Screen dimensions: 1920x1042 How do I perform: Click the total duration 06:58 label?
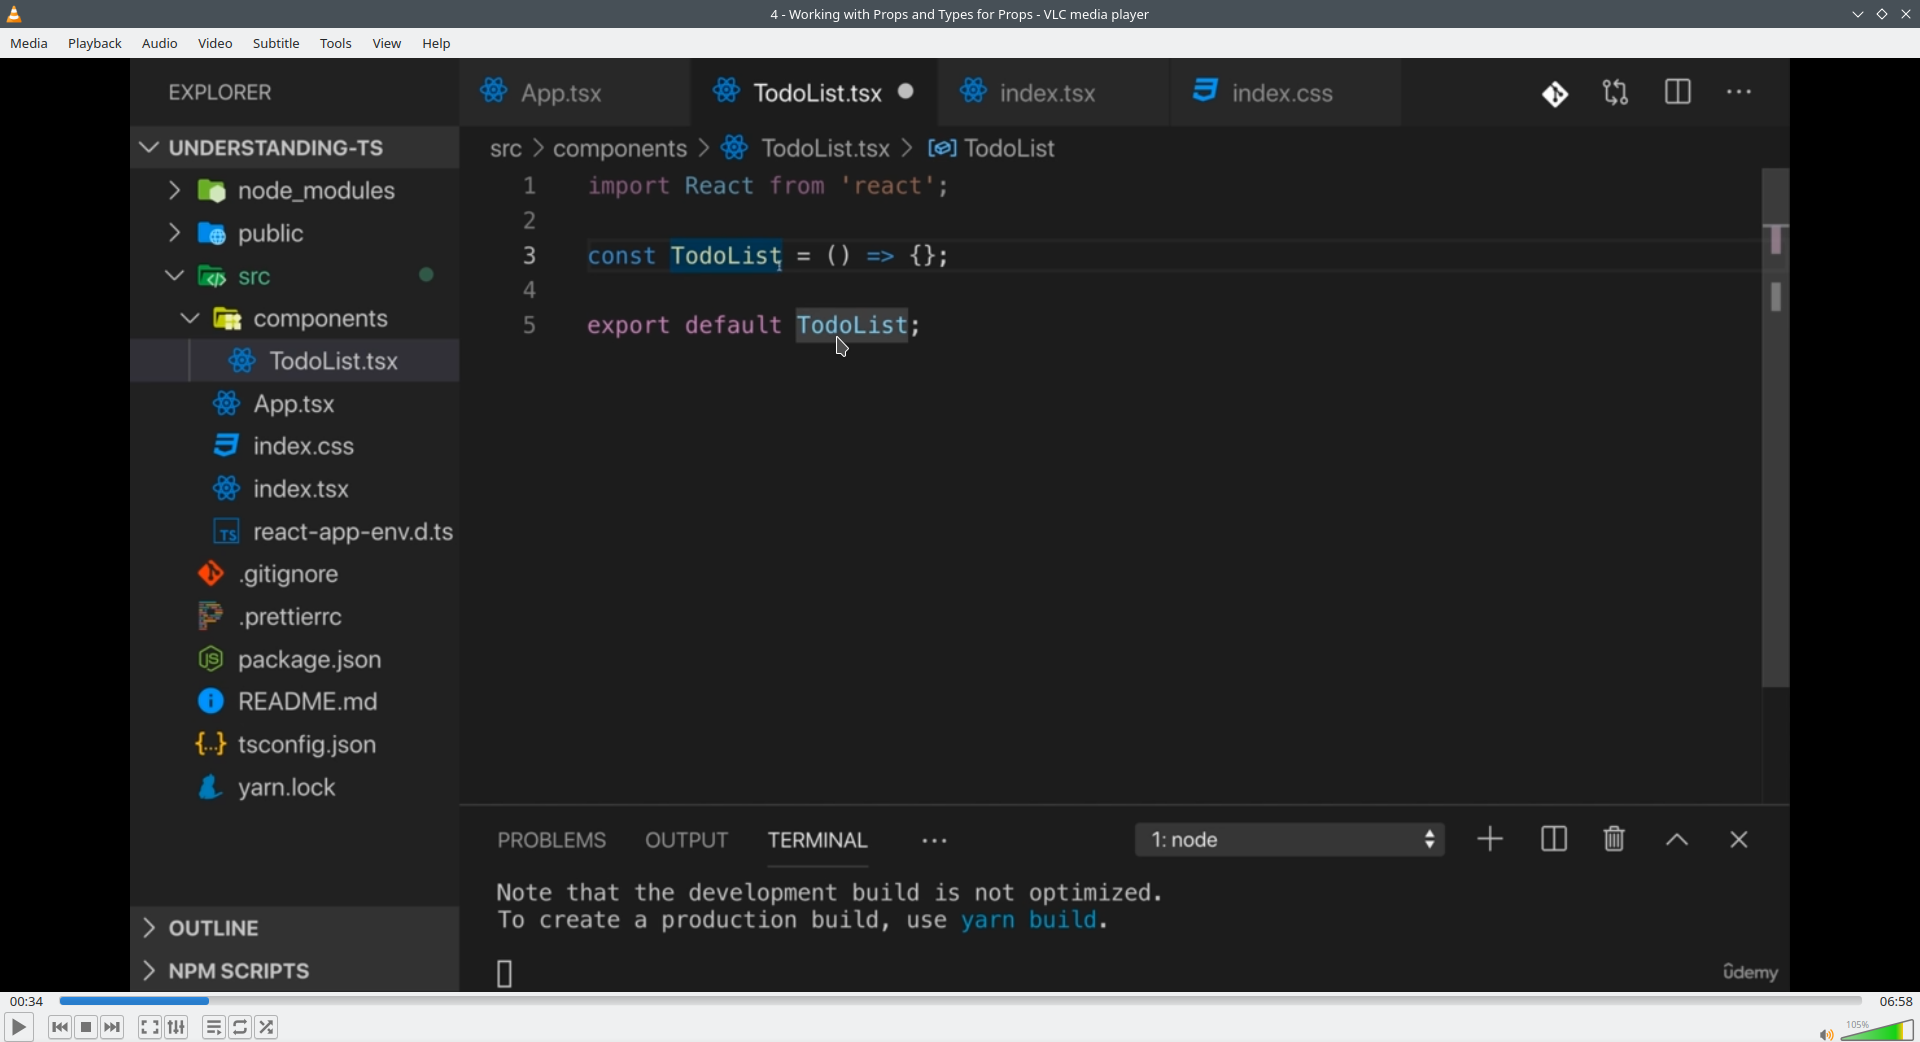[x=1895, y=1001]
